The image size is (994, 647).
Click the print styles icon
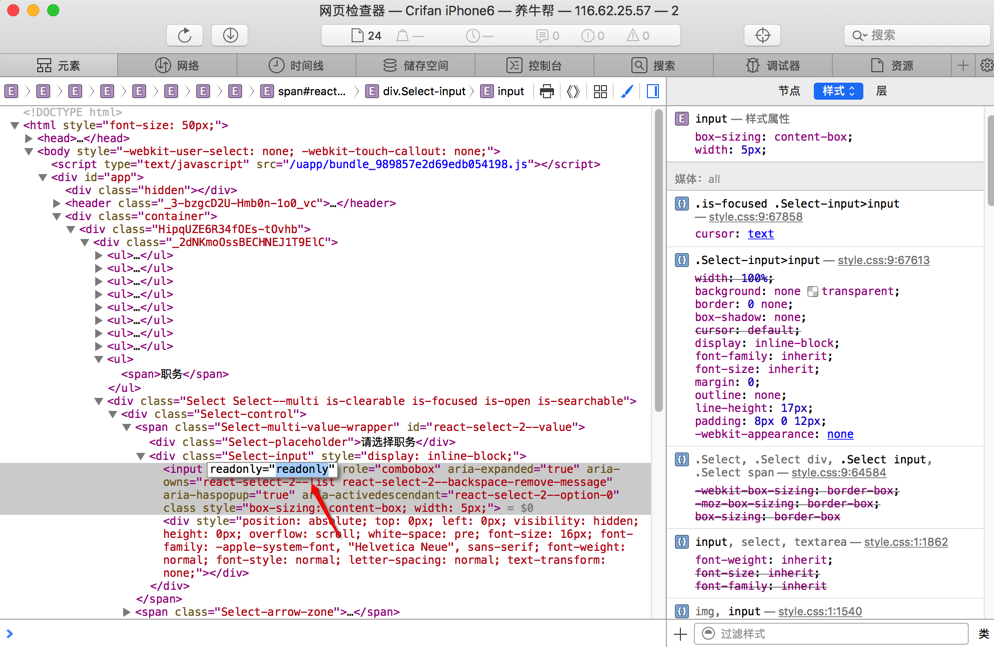pos(546,91)
